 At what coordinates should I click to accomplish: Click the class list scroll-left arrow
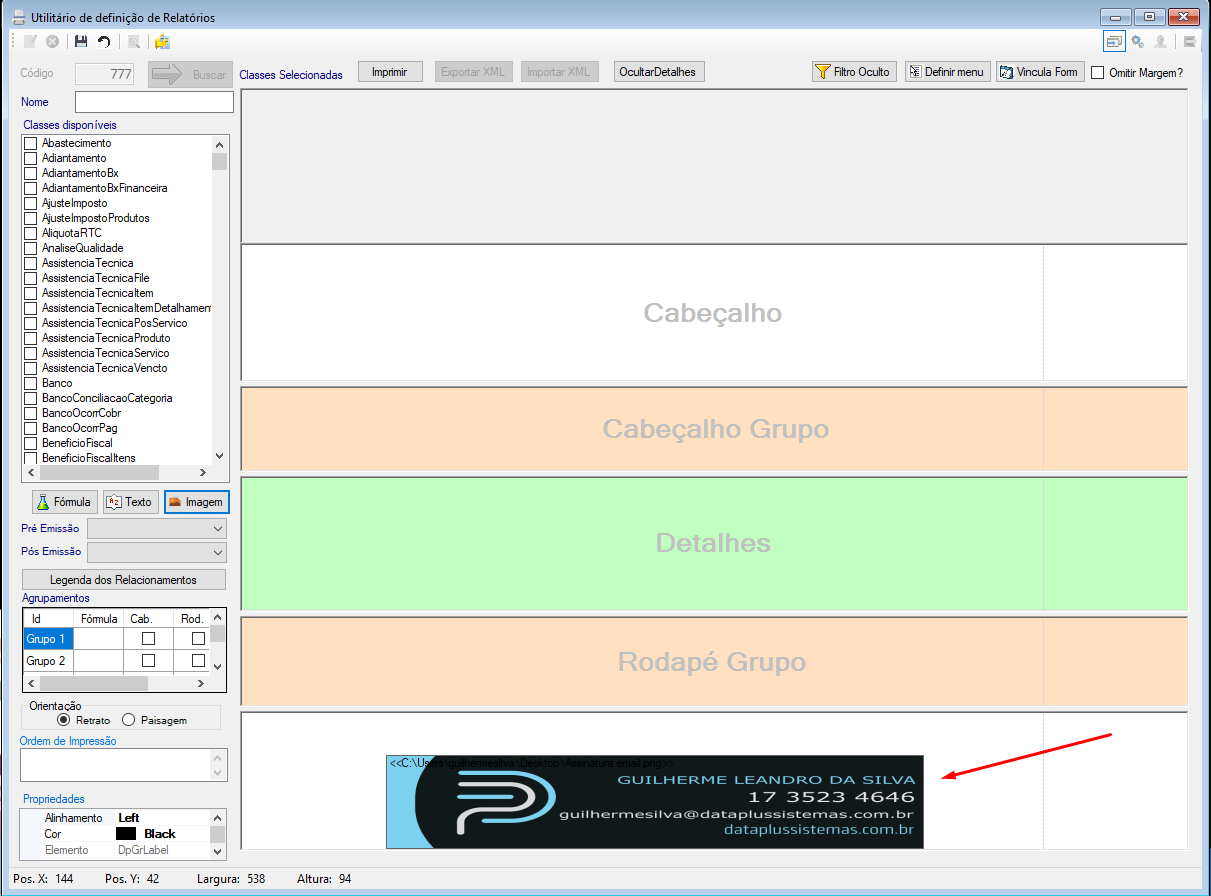(x=30, y=472)
